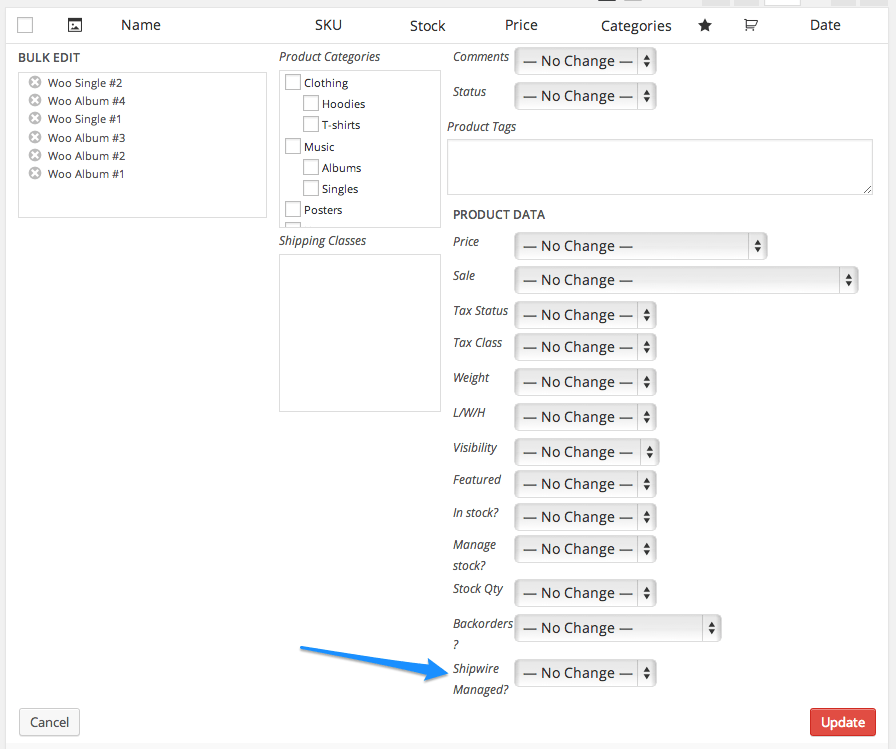Open the Price dropdown under Product Data
Image resolution: width=896 pixels, height=749 pixels.
[640, 245]
